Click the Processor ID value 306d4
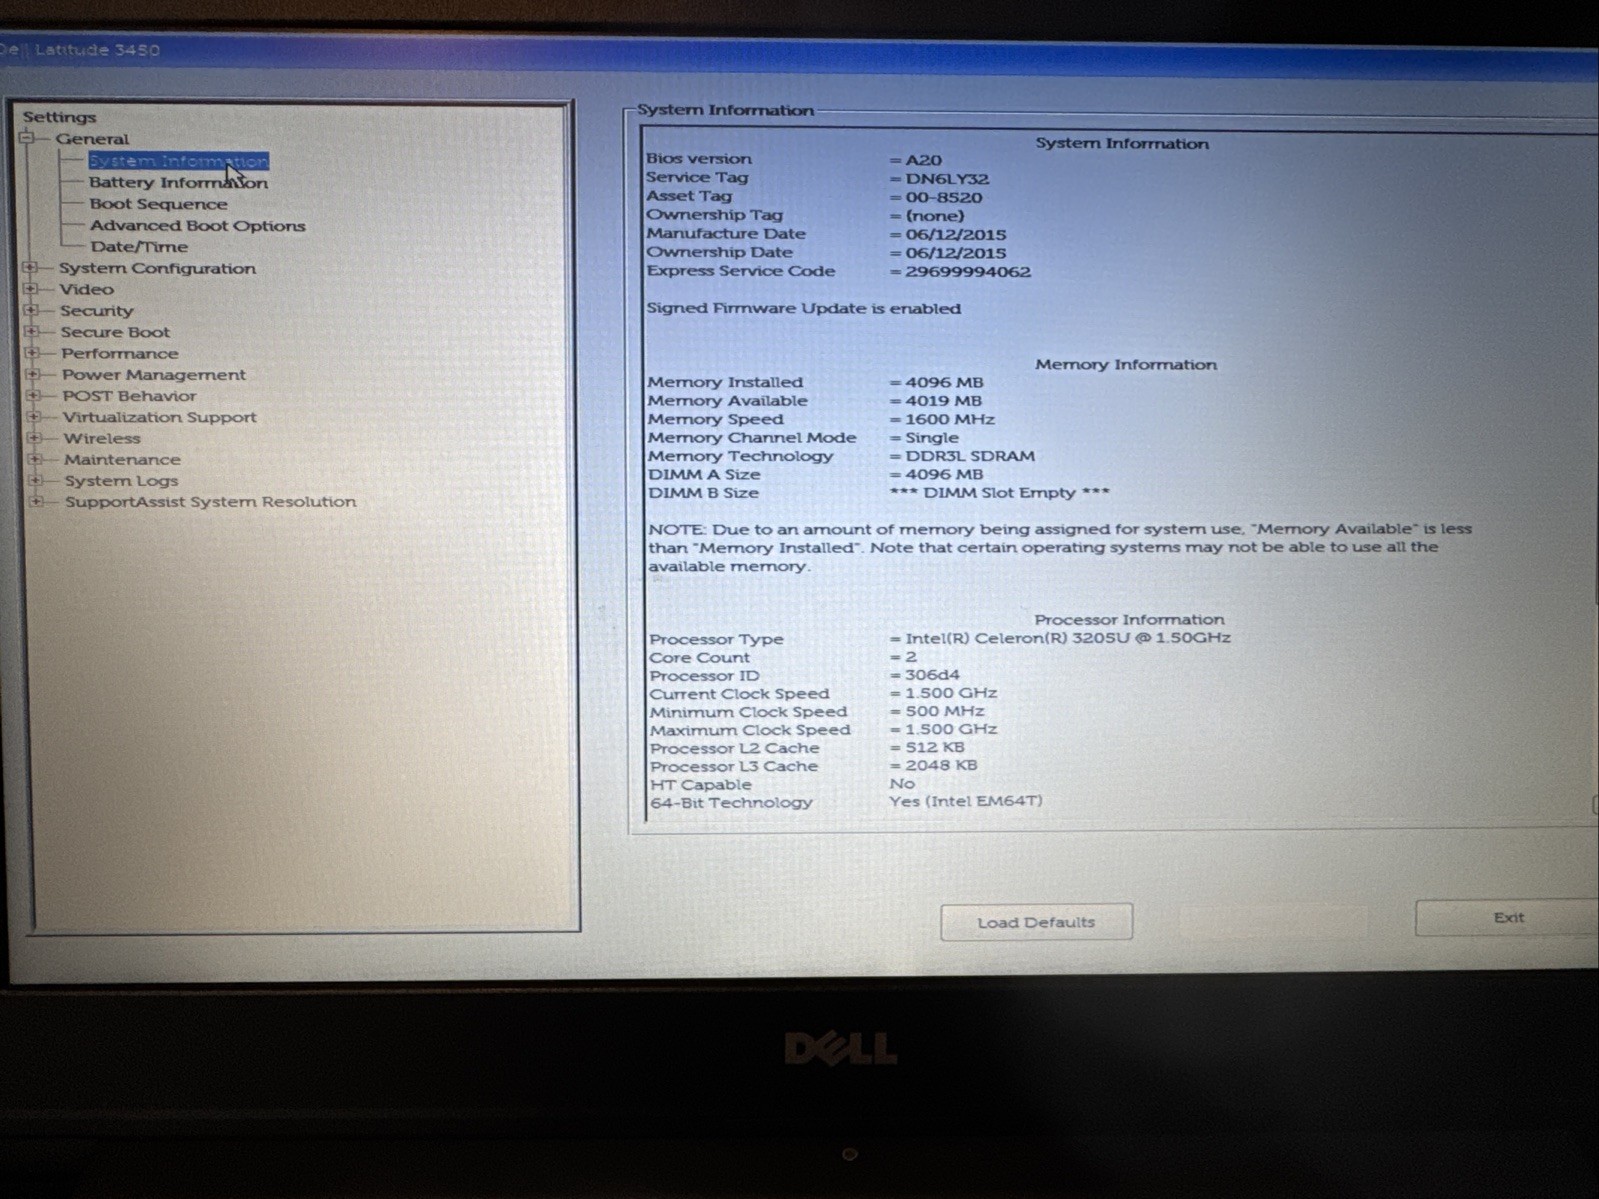The image size is (1599, 1199). click(x=931, y=674)
